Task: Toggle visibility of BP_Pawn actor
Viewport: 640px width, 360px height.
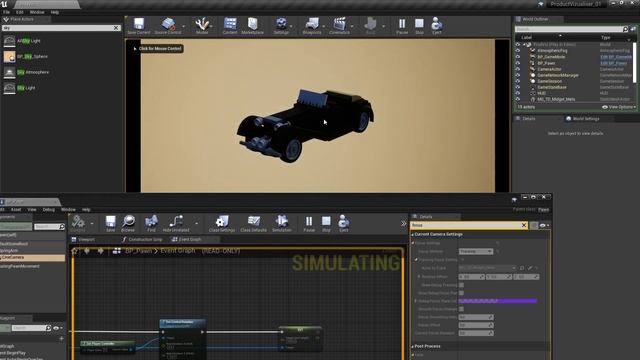Action: point(518,63)
